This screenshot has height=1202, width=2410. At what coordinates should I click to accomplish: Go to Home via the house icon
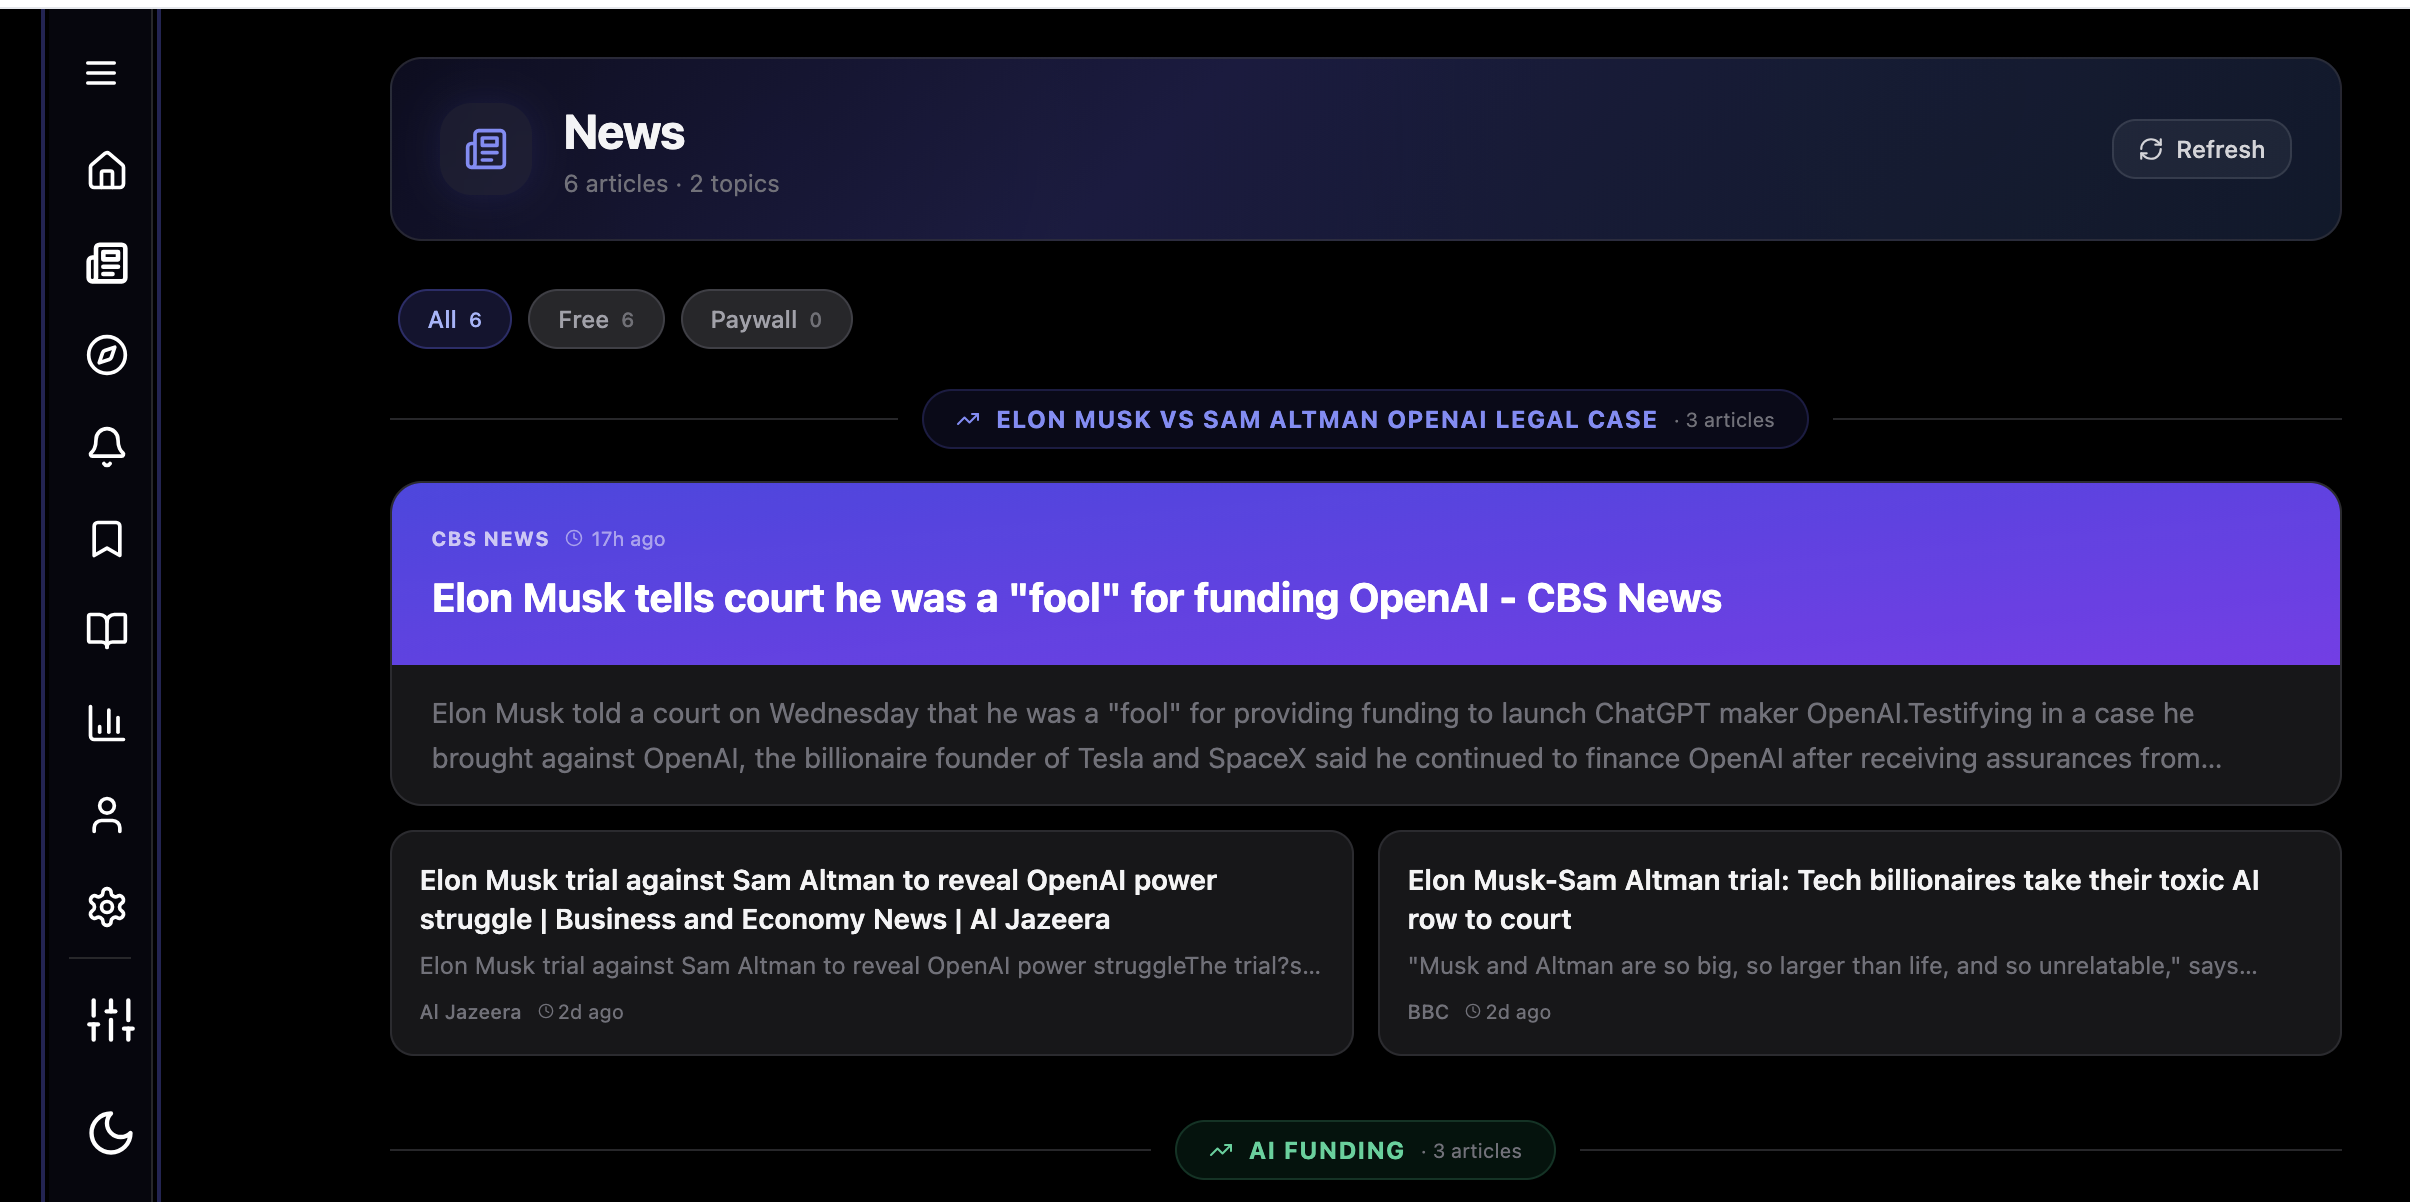click(x=107, y=170)
